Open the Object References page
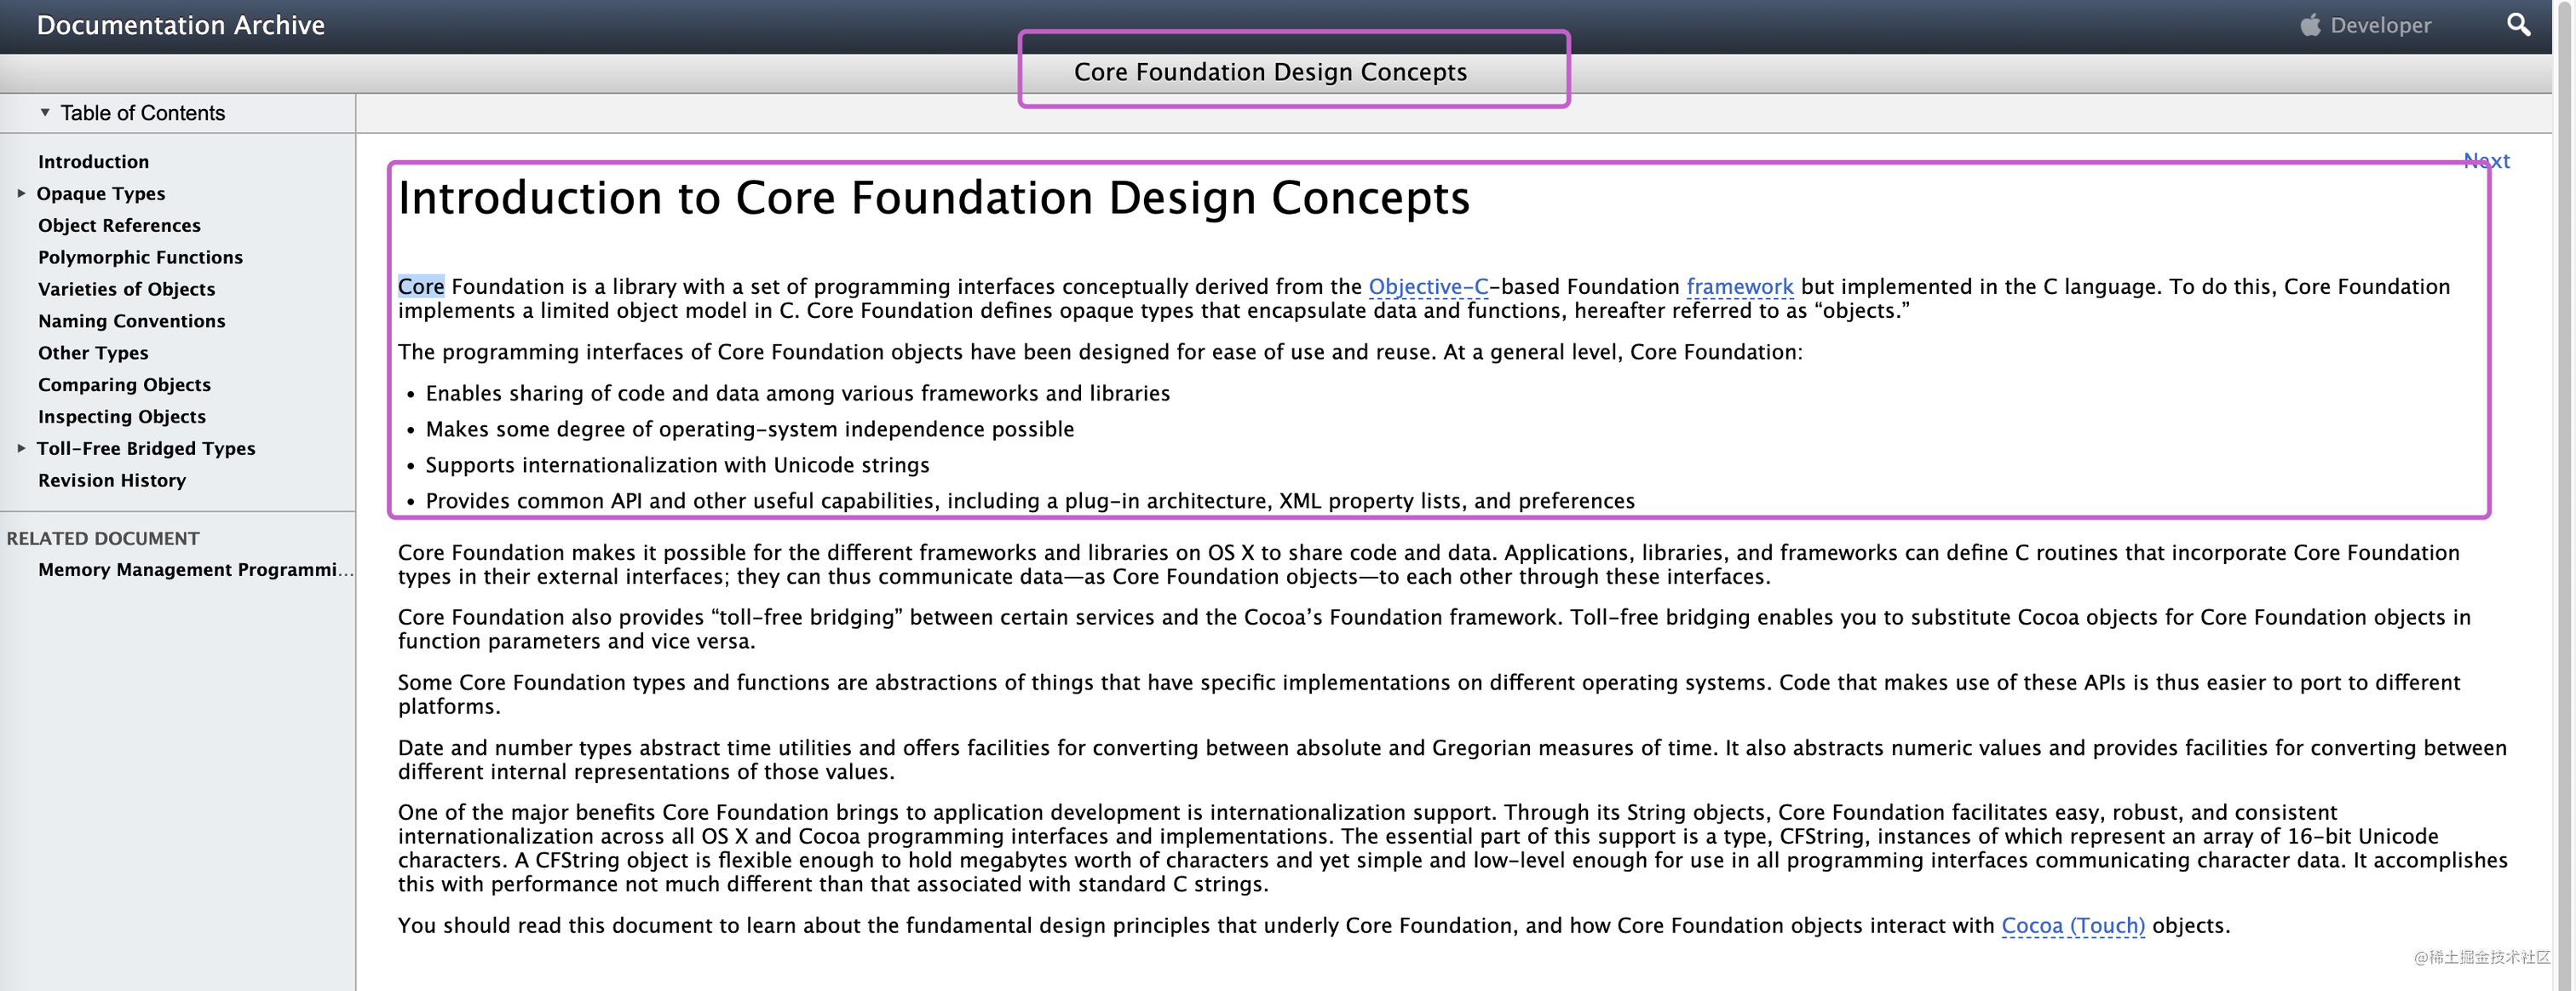 [119, 225]
